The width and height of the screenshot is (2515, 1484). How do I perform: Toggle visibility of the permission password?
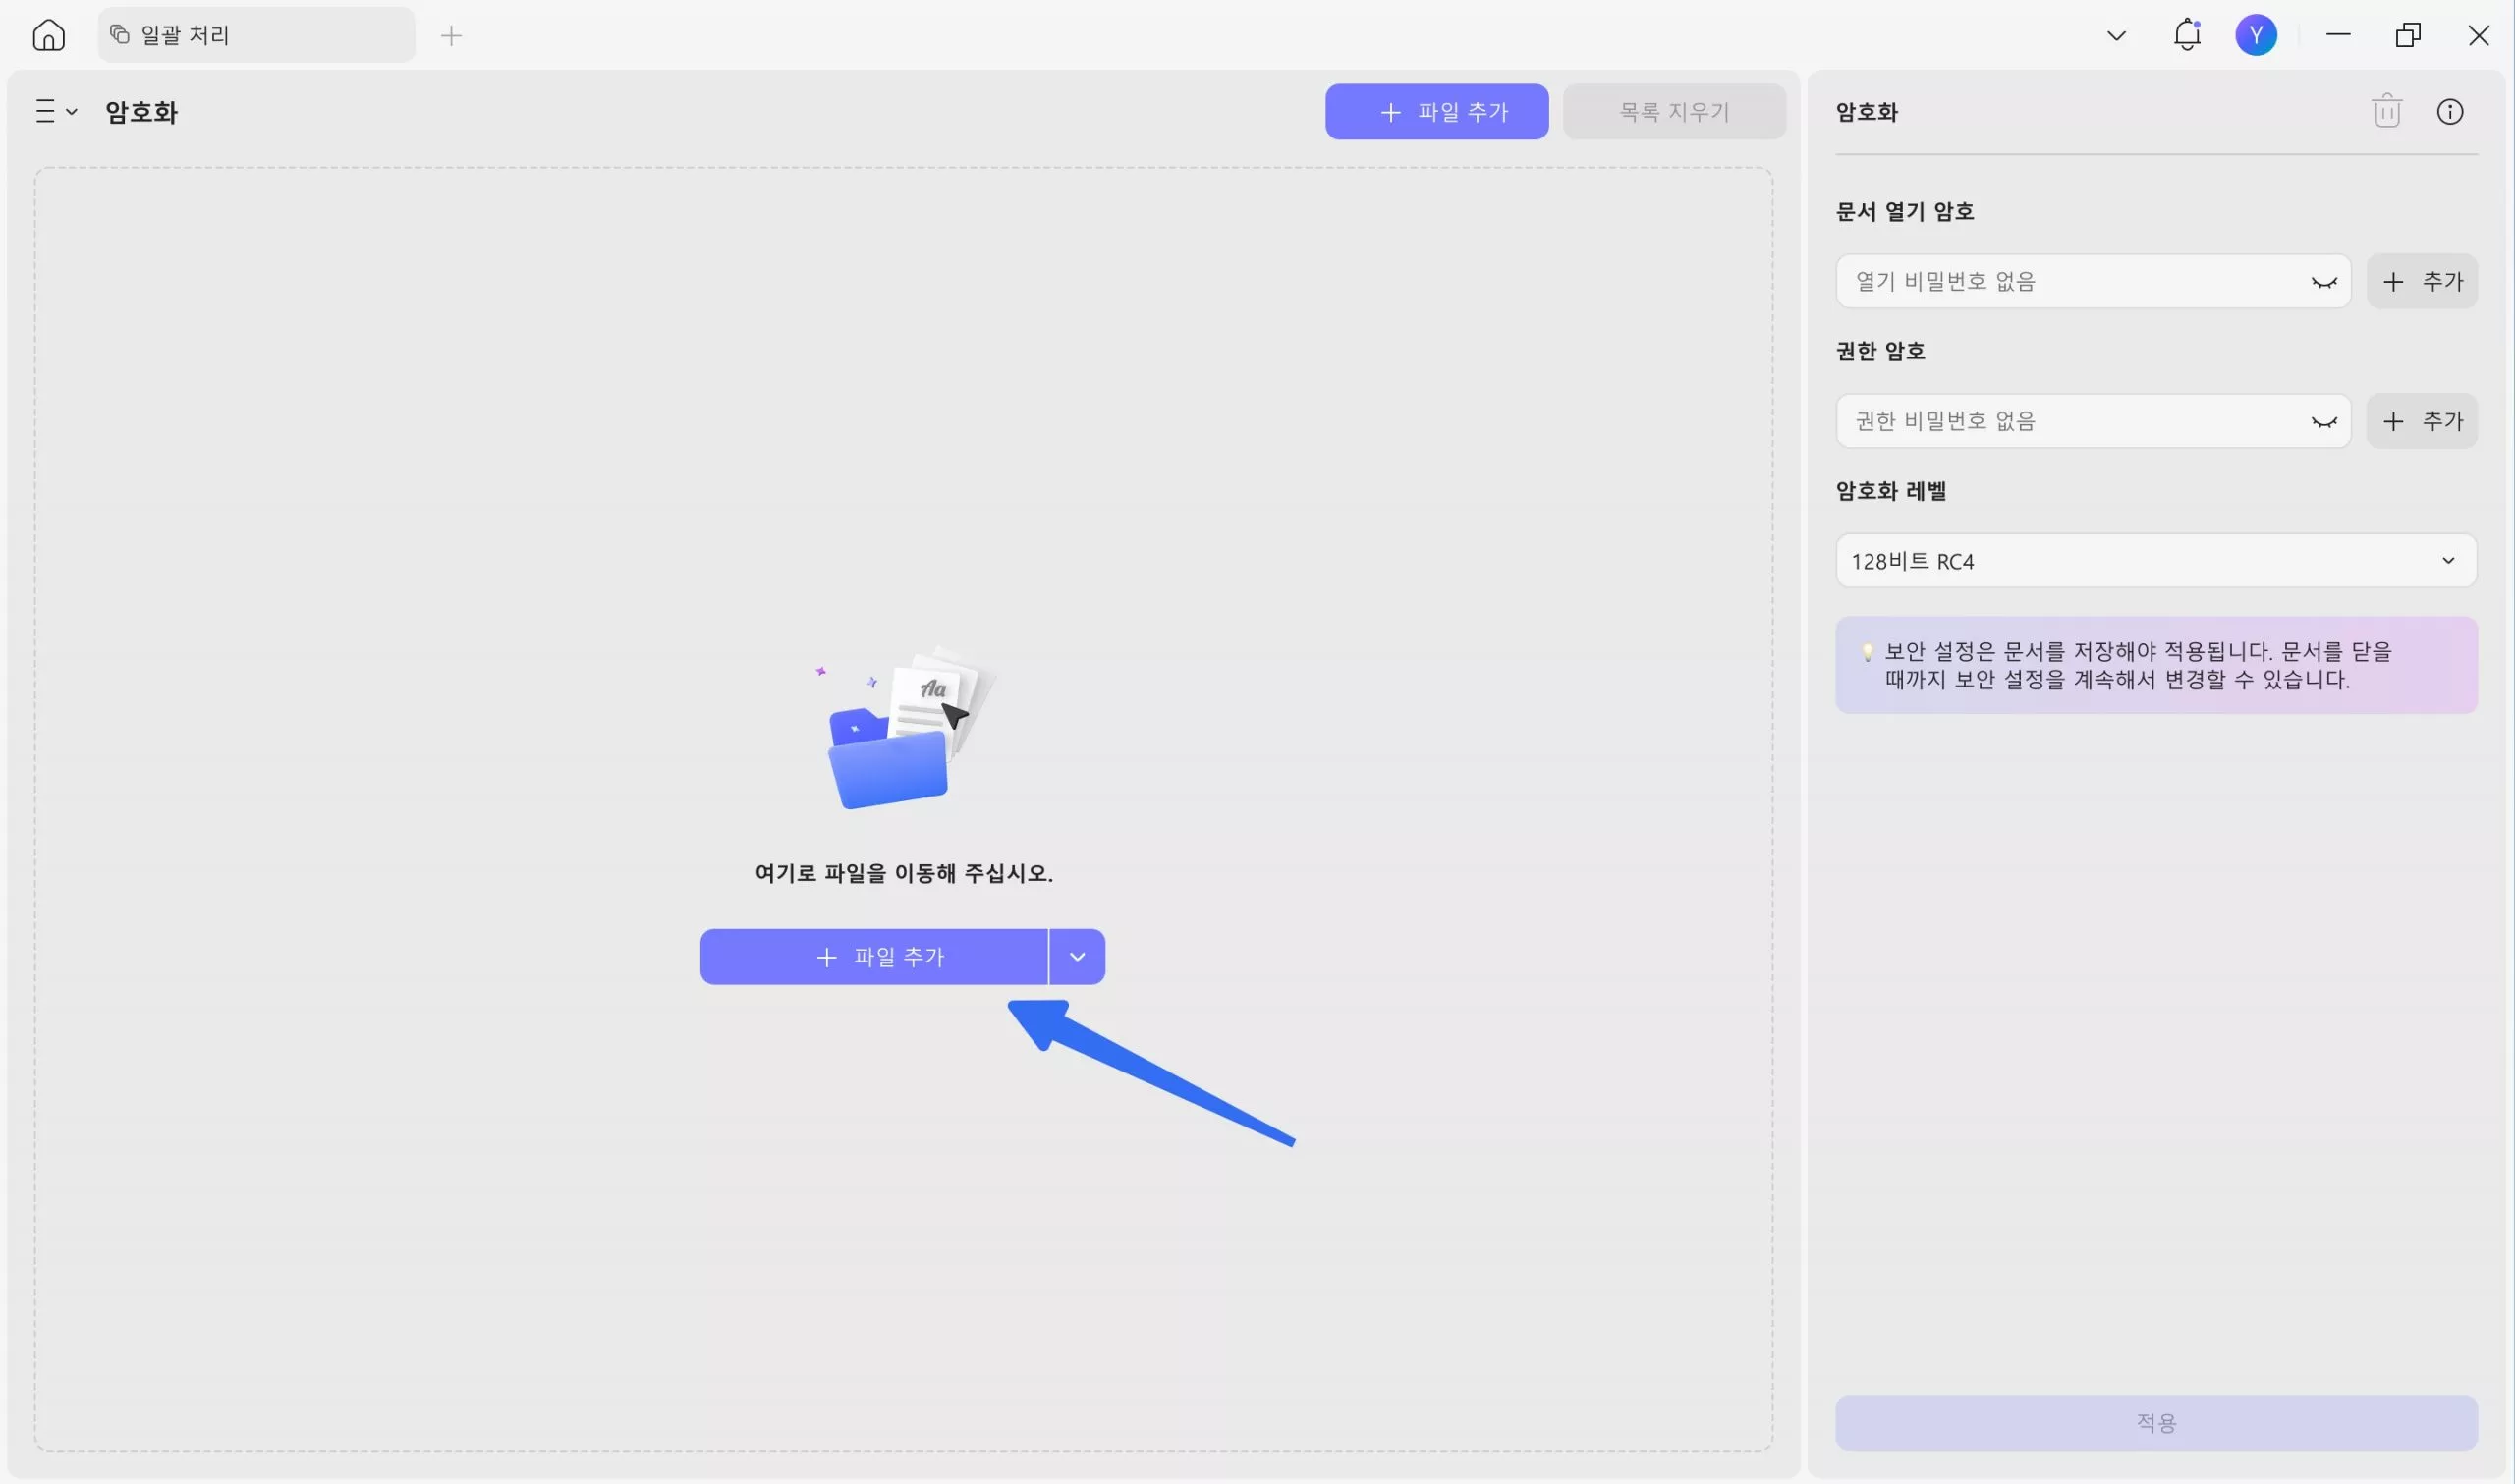[2323, 422]
